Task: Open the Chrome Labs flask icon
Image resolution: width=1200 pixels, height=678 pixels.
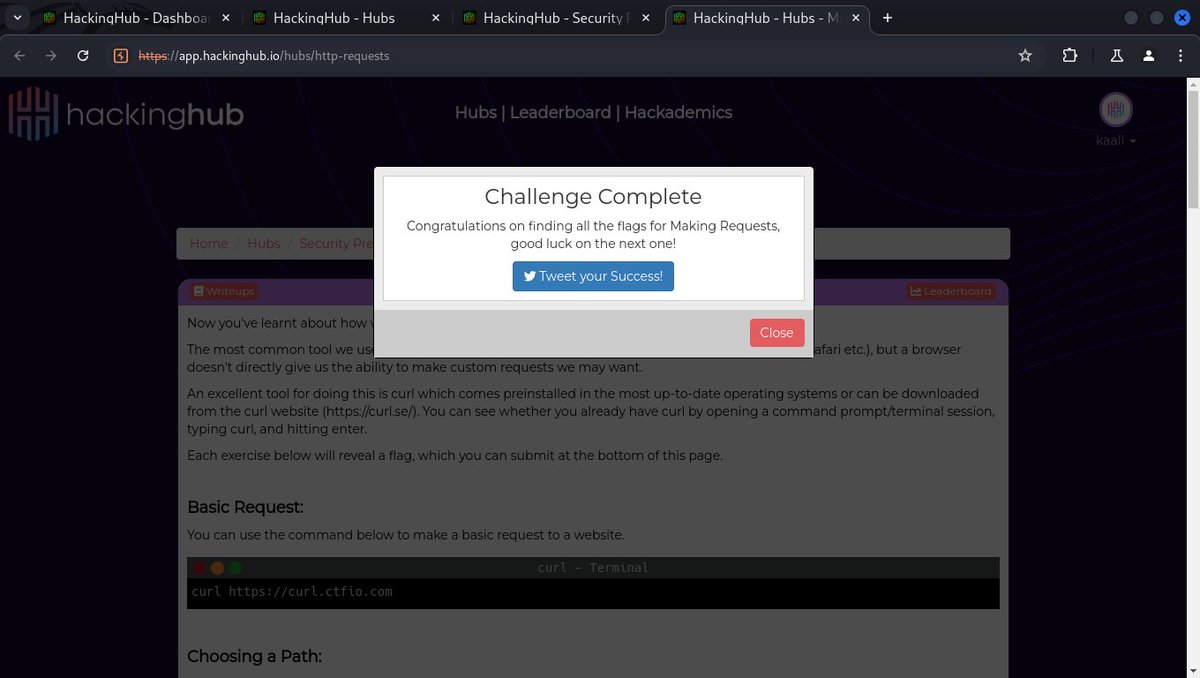Action: [x=1118, y=56]
